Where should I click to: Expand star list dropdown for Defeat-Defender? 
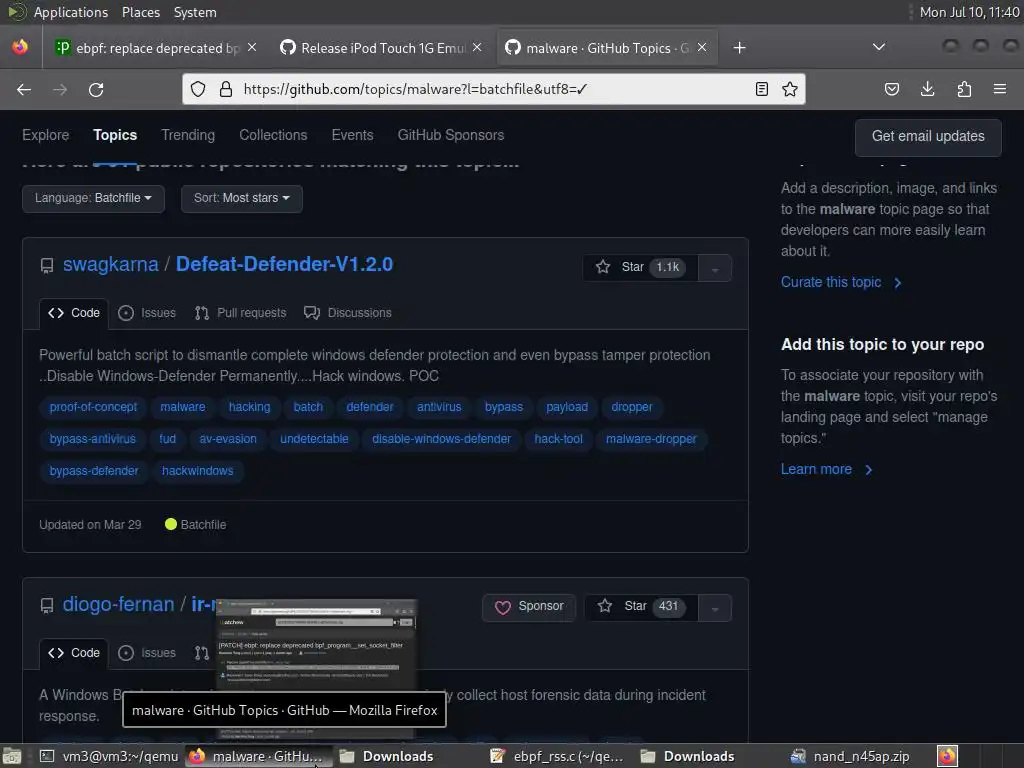(714, 268)
